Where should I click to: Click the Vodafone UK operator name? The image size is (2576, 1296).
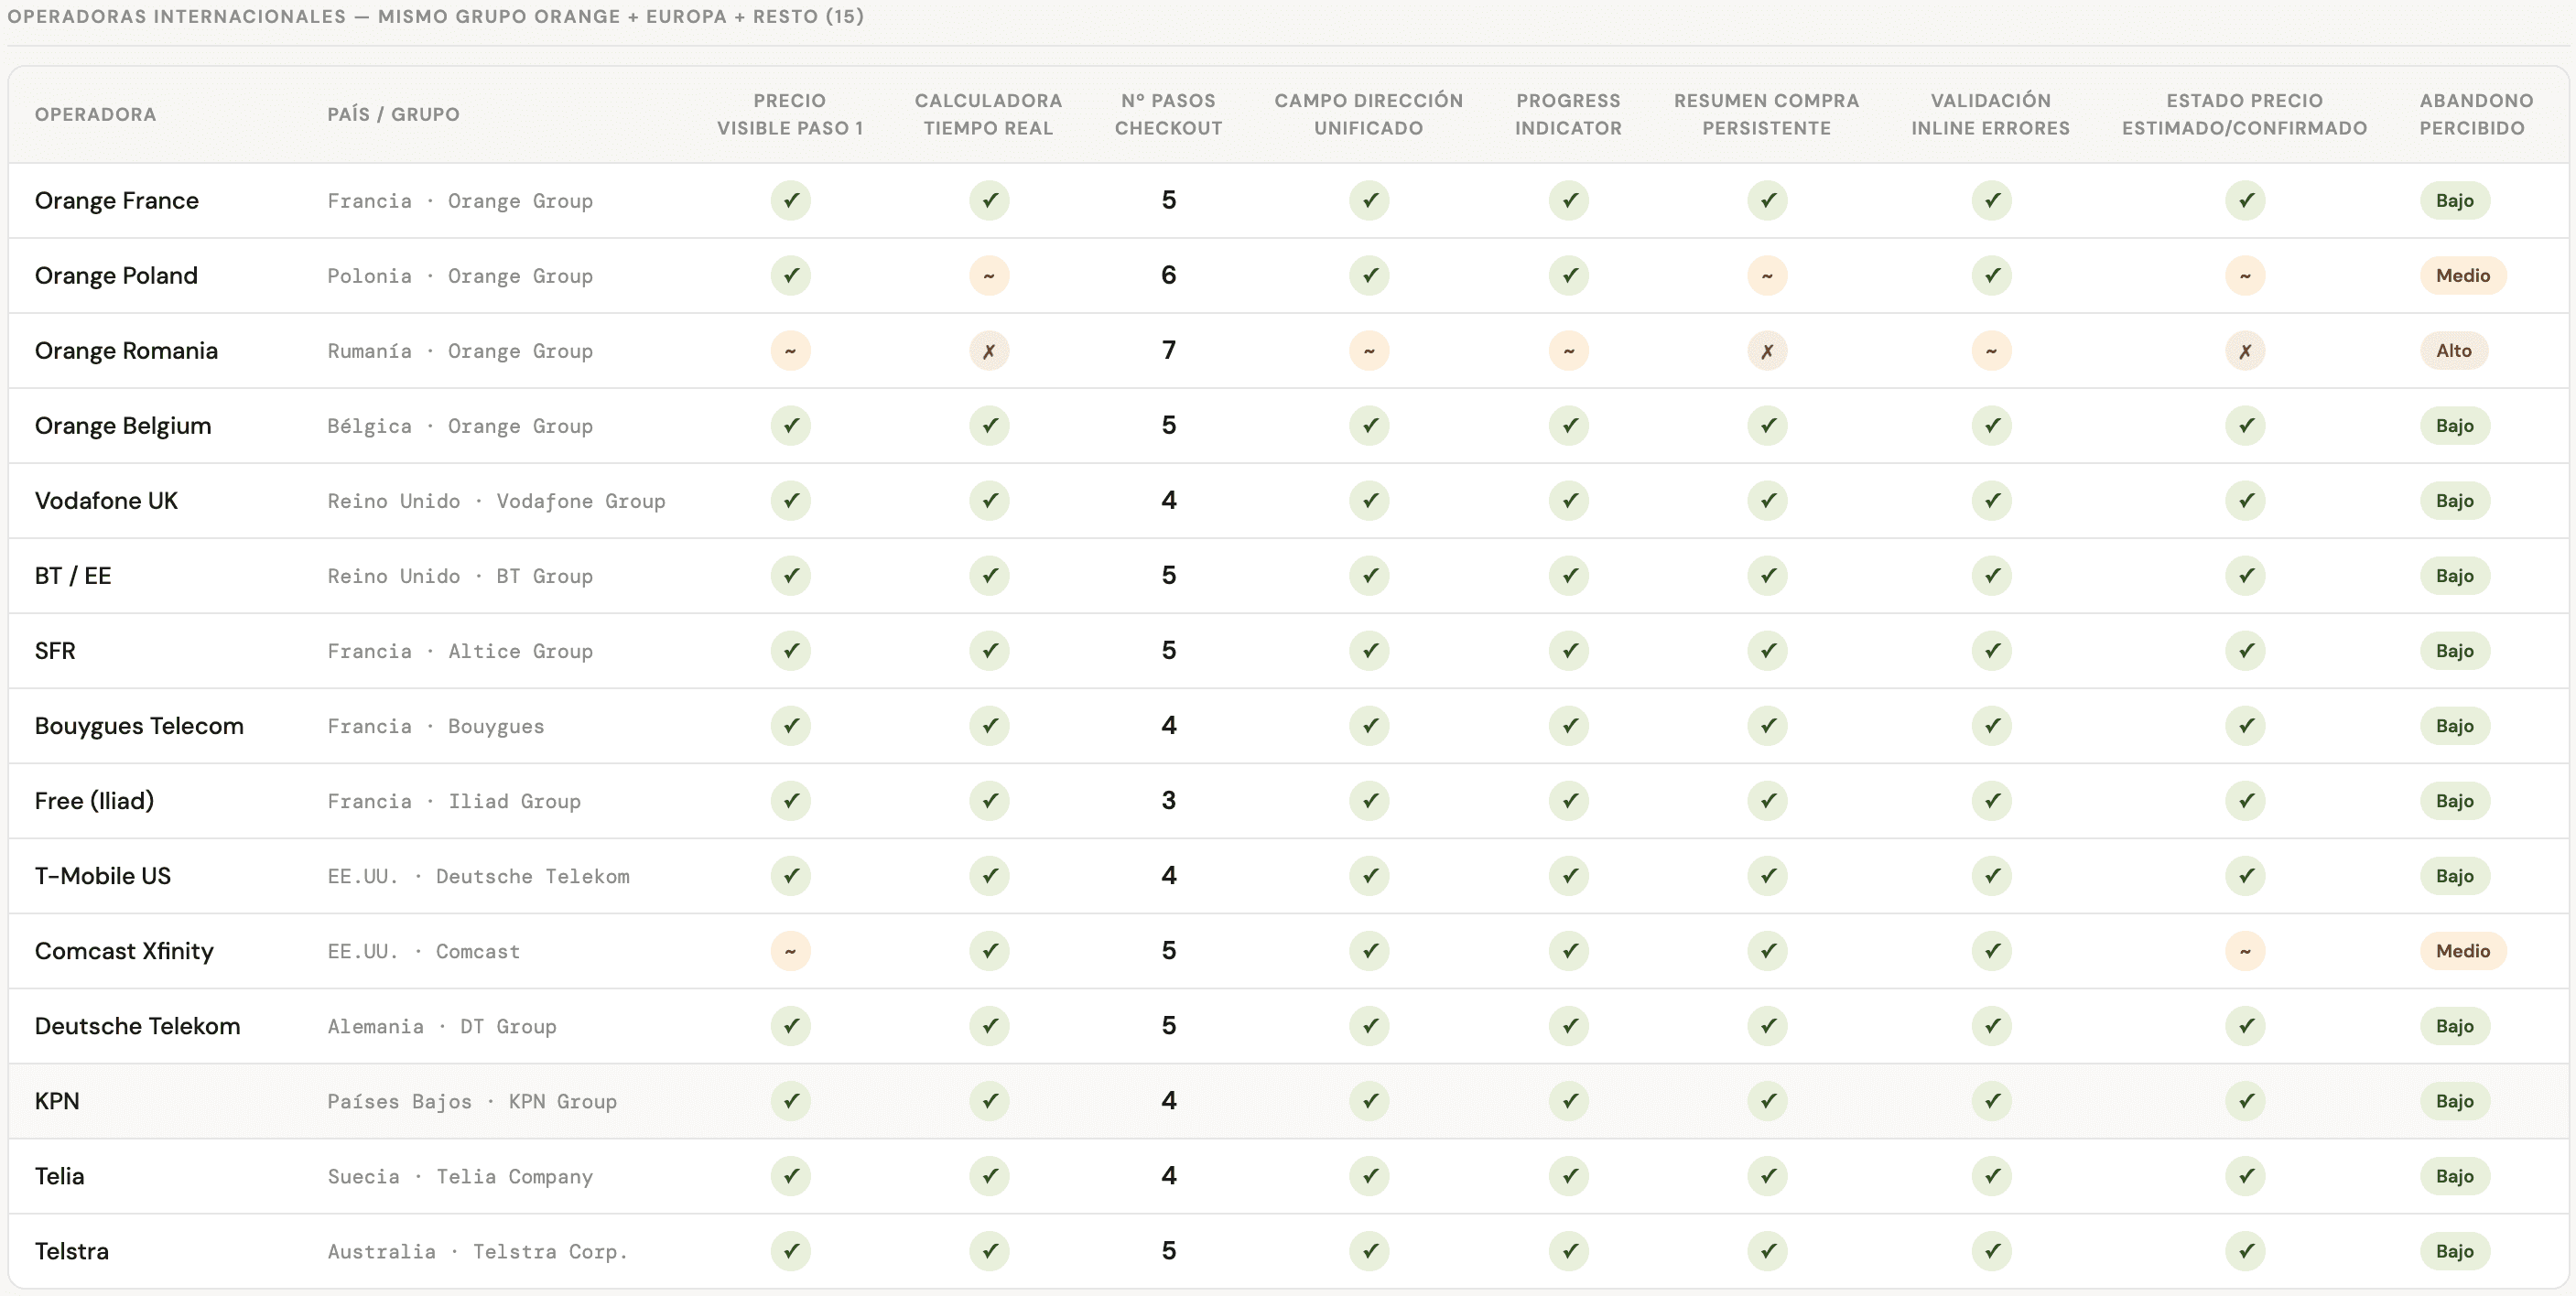pos(106,500)
